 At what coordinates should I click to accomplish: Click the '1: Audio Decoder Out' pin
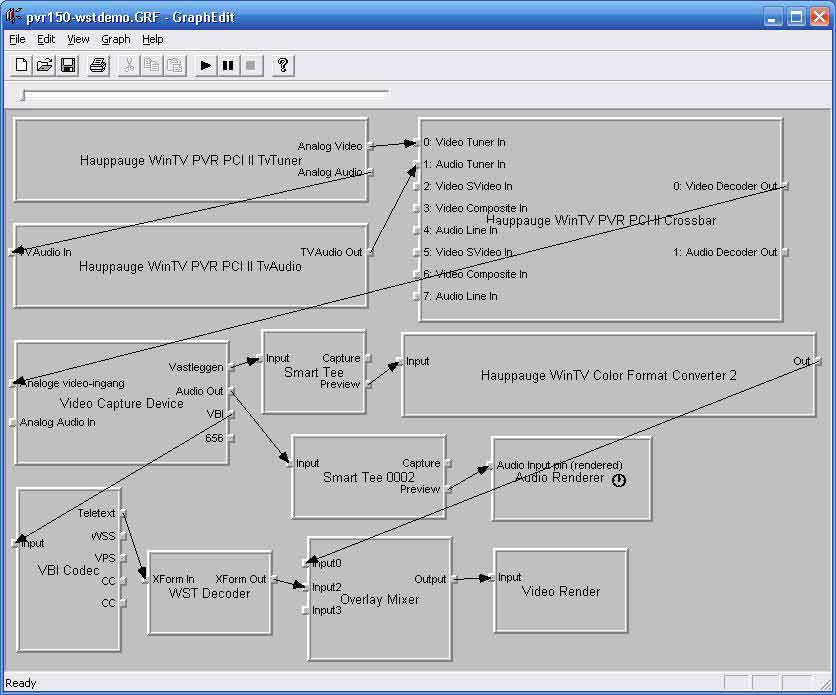785,252
